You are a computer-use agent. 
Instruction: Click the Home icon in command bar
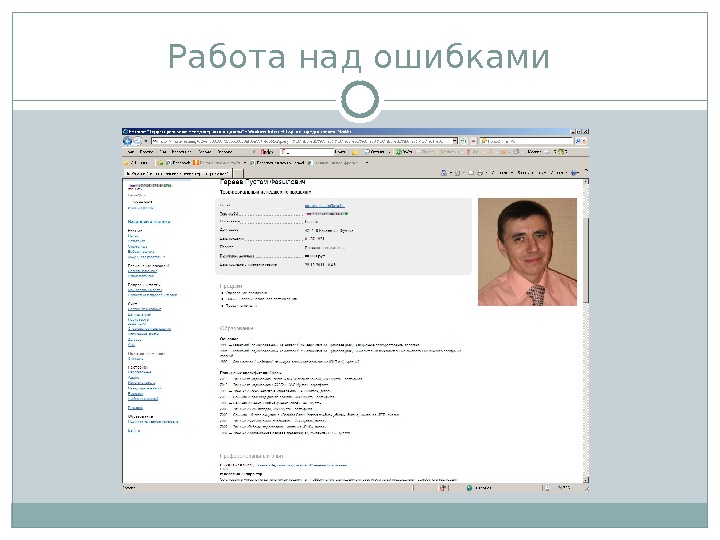point(444,173)
